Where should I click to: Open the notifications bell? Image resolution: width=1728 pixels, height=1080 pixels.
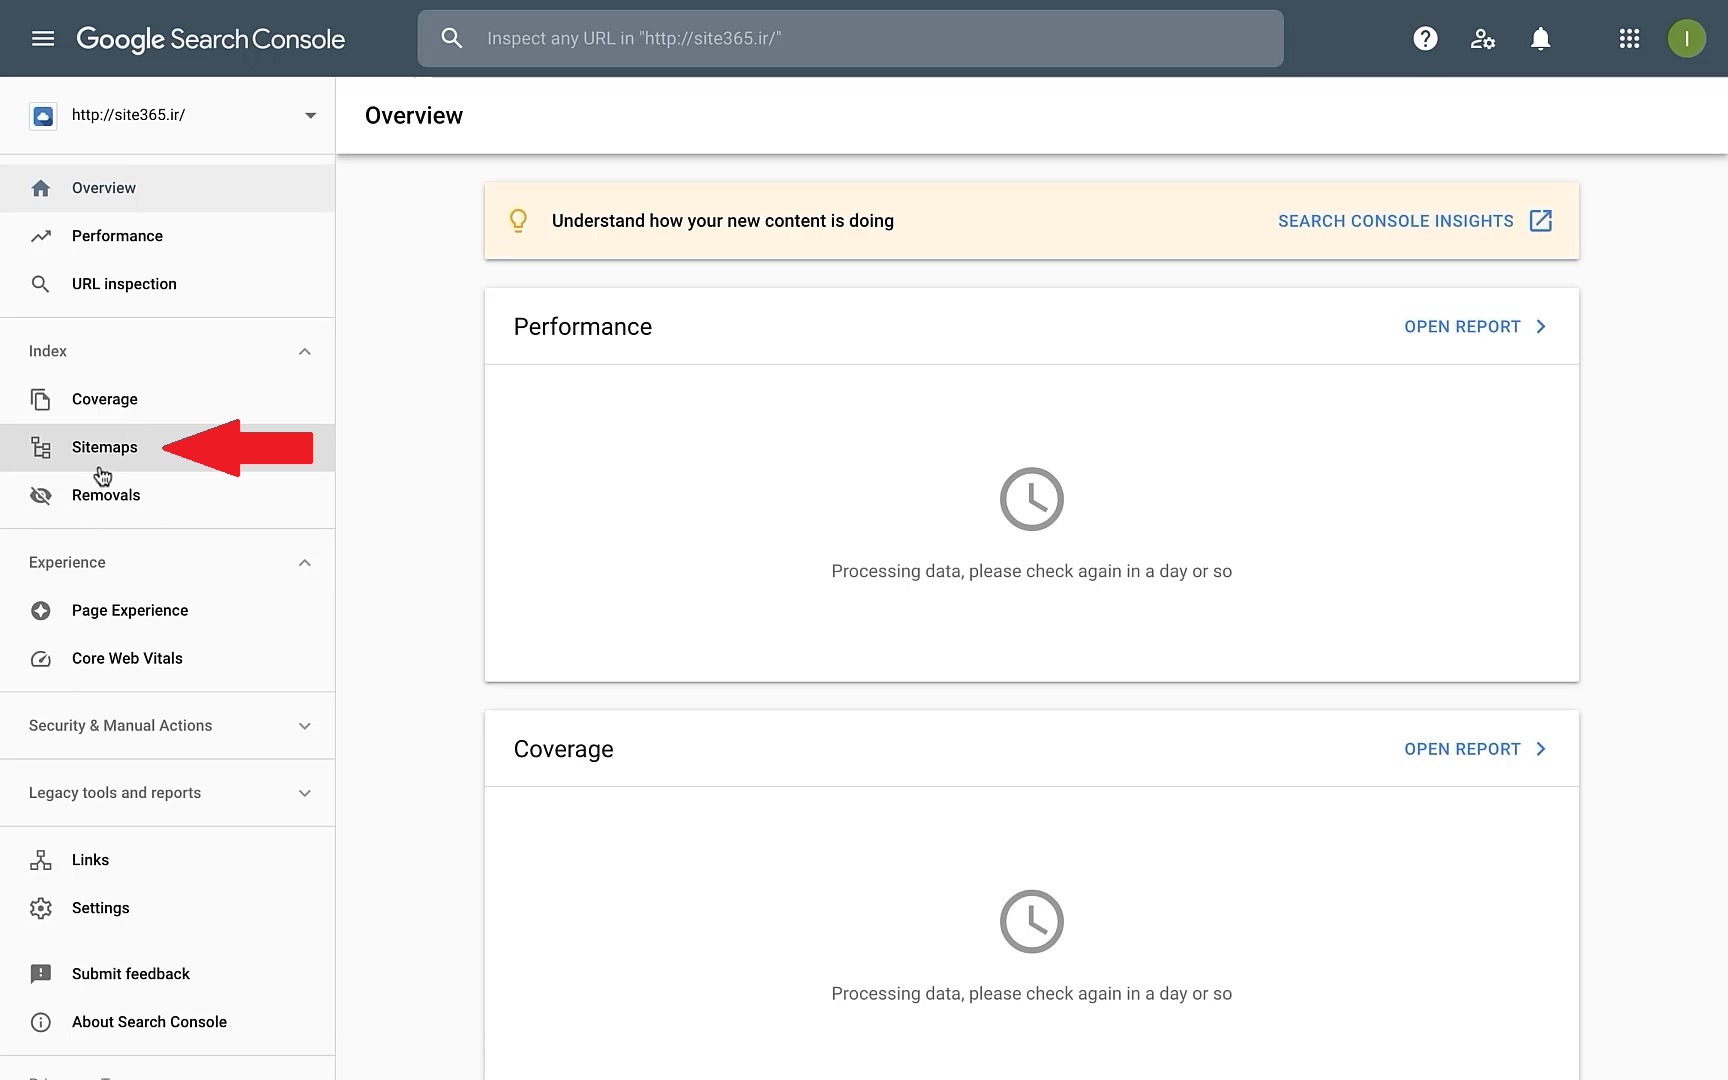tap(1540, 39)
